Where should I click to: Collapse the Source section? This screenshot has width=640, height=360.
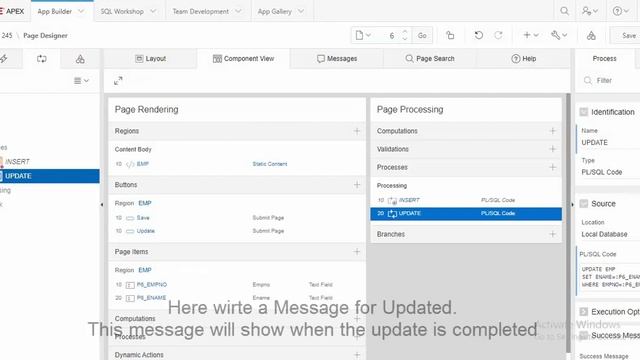click(x=584, y=204)
